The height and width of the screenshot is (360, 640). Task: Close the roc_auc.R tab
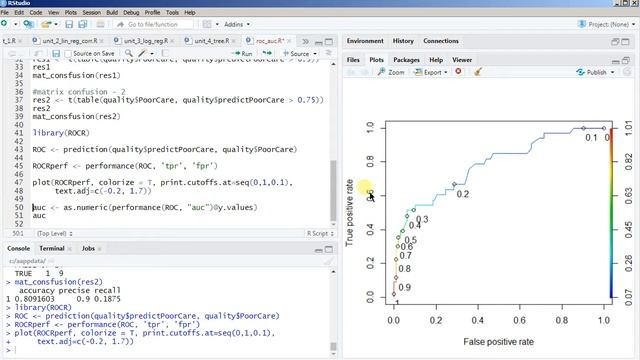(289, 41)
